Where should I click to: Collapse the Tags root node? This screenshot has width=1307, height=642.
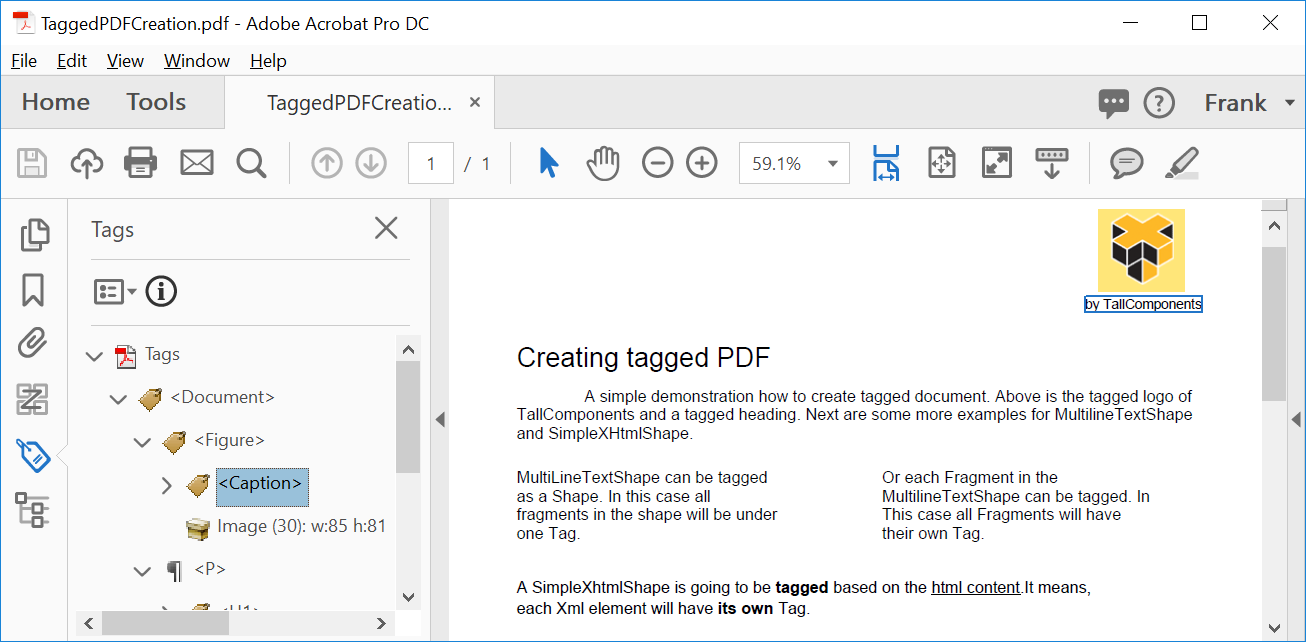95,356
